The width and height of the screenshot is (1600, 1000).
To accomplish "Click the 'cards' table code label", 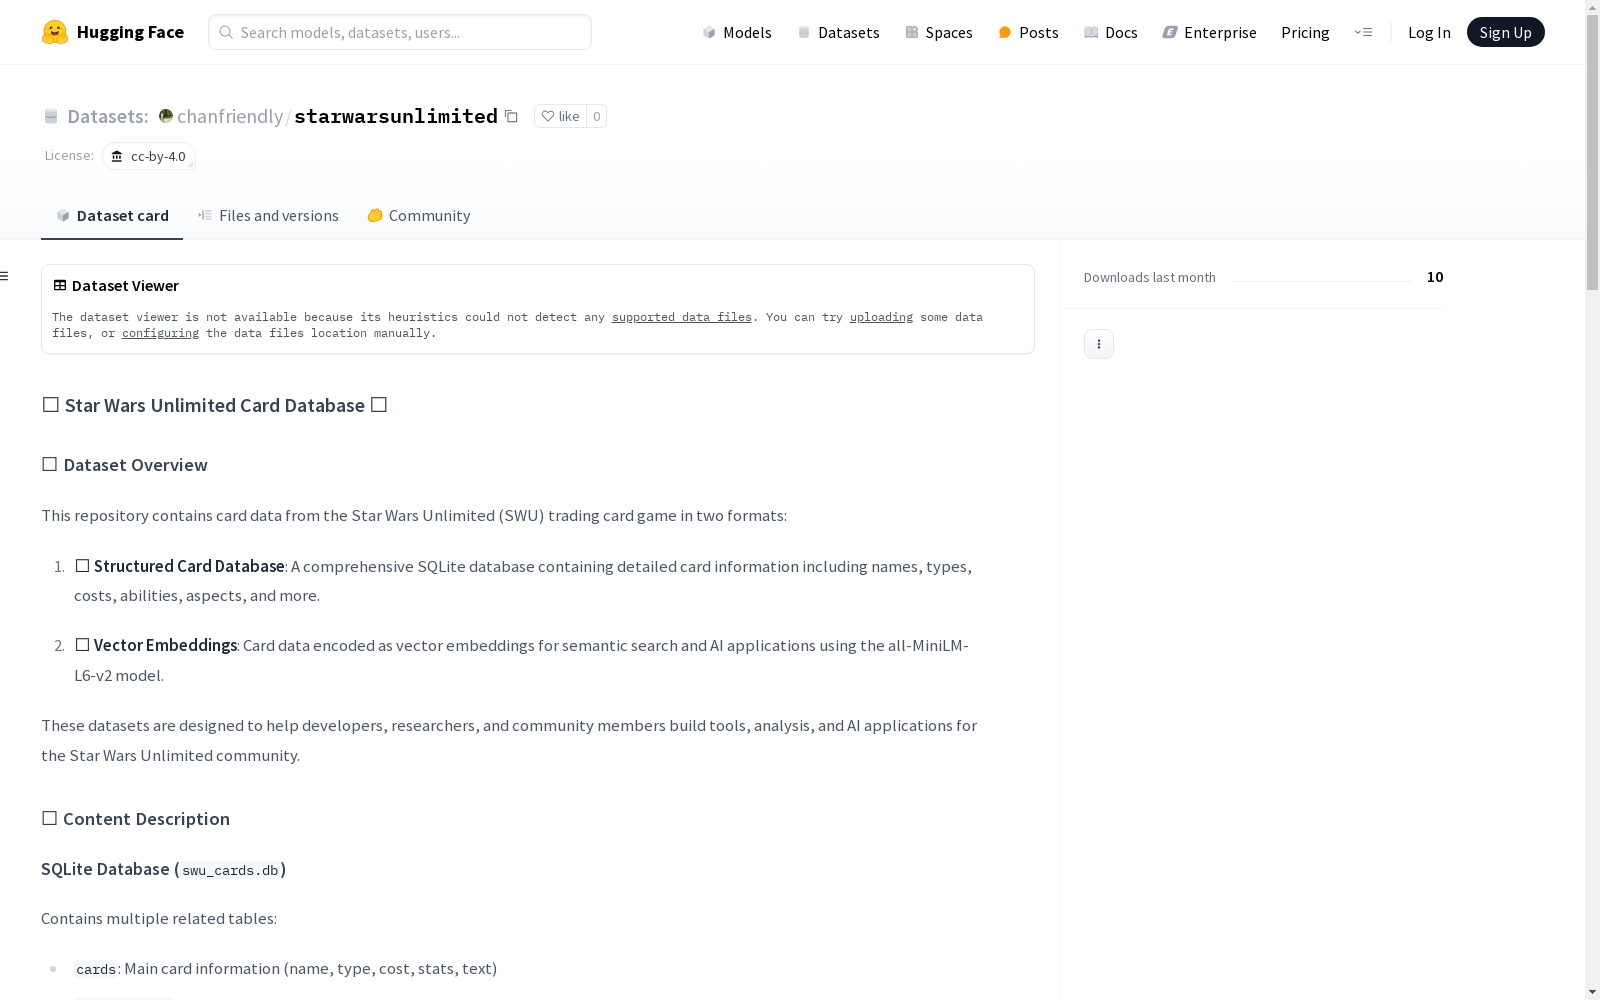I will tap(96, 969).
